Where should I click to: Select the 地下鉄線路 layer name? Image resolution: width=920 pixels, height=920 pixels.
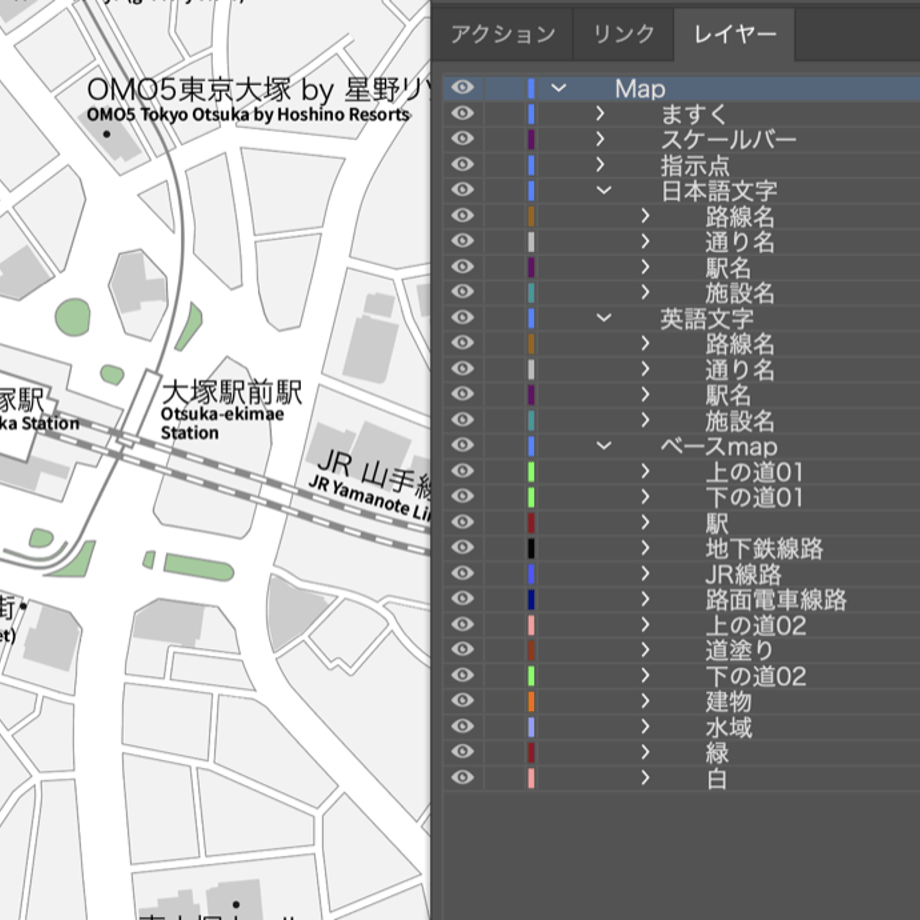(x=765, y=549)
